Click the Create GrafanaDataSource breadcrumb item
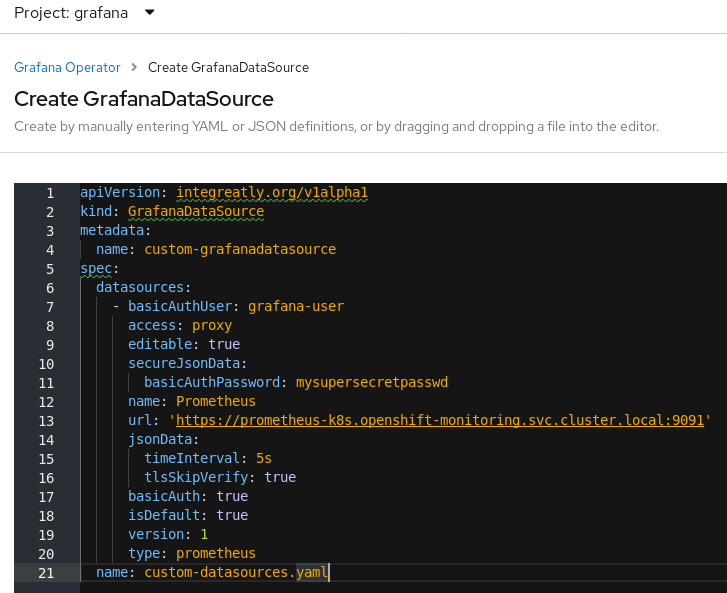The width and height of the screenshot is (727, 593). tap(228, 67)
